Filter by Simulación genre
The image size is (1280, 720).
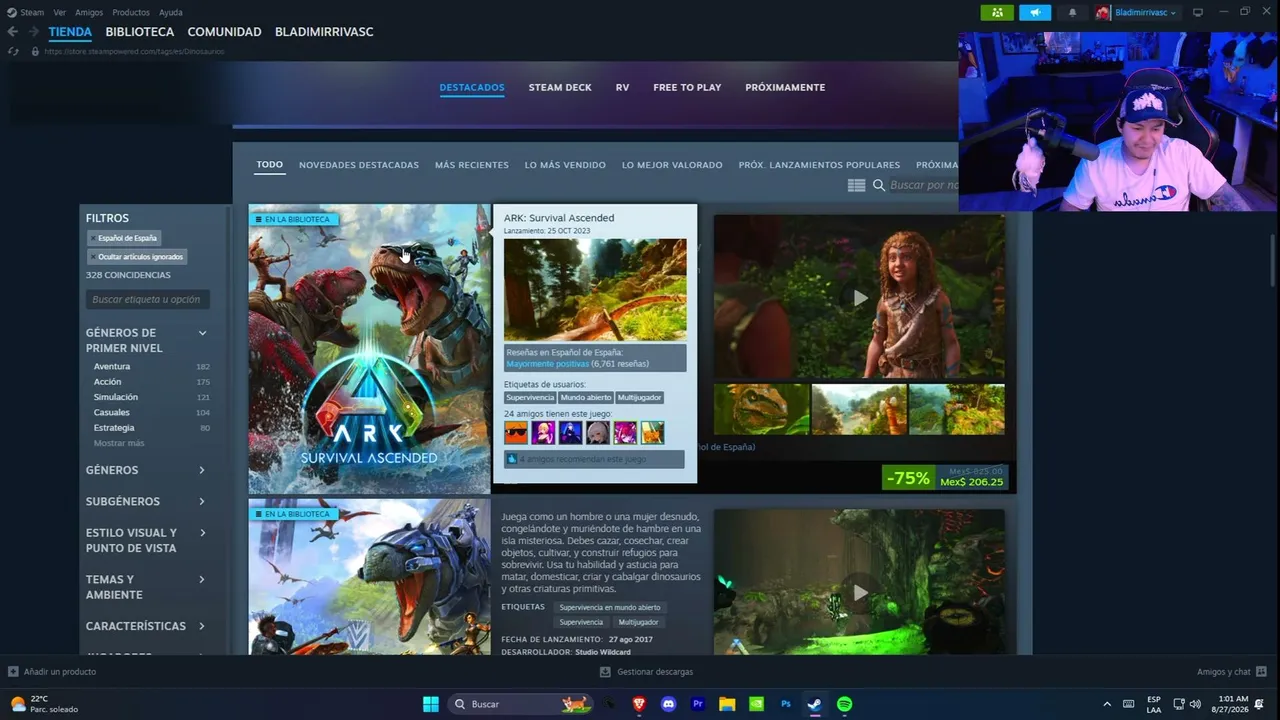click(x=116, y=397)
